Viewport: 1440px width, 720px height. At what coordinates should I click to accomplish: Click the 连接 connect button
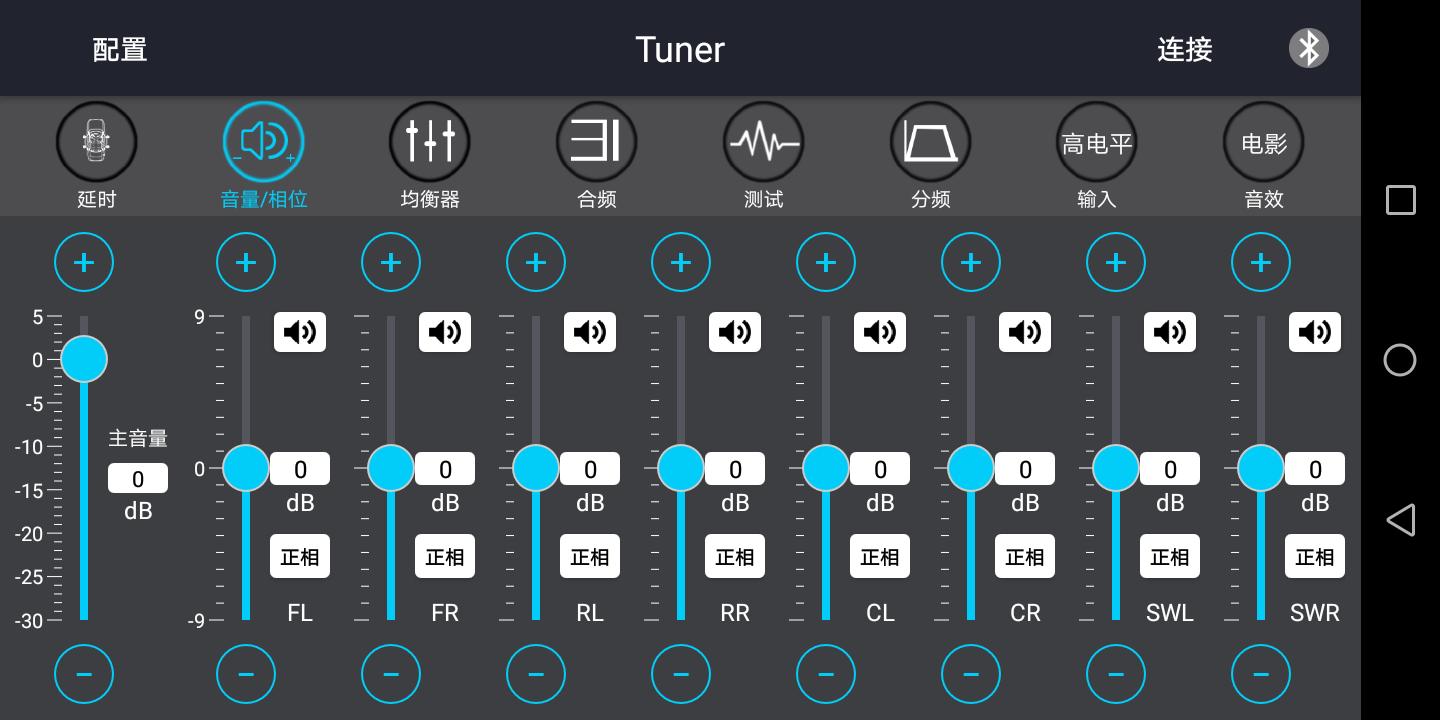(x=1185, y=48)
